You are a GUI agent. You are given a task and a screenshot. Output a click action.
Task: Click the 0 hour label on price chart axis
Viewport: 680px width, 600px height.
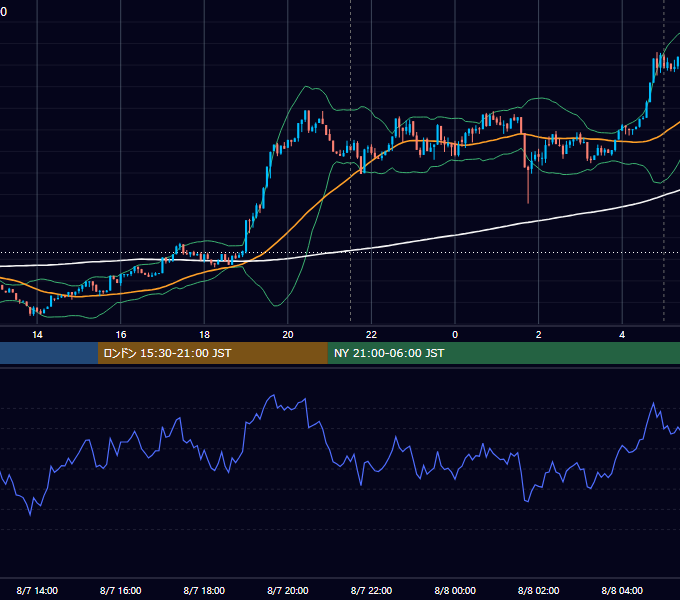point(455,335)
